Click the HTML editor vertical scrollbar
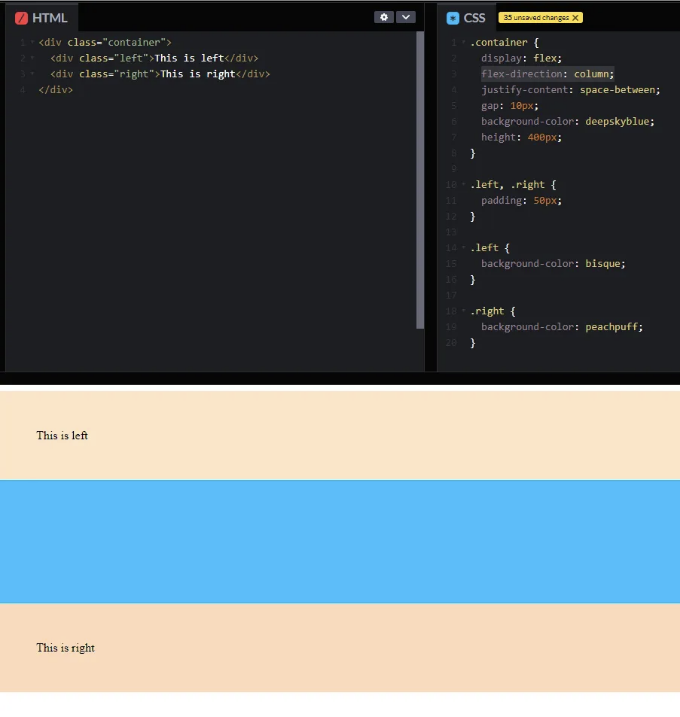Image resolution: width=680 pixels, height=717 pixels. point(420,180)
